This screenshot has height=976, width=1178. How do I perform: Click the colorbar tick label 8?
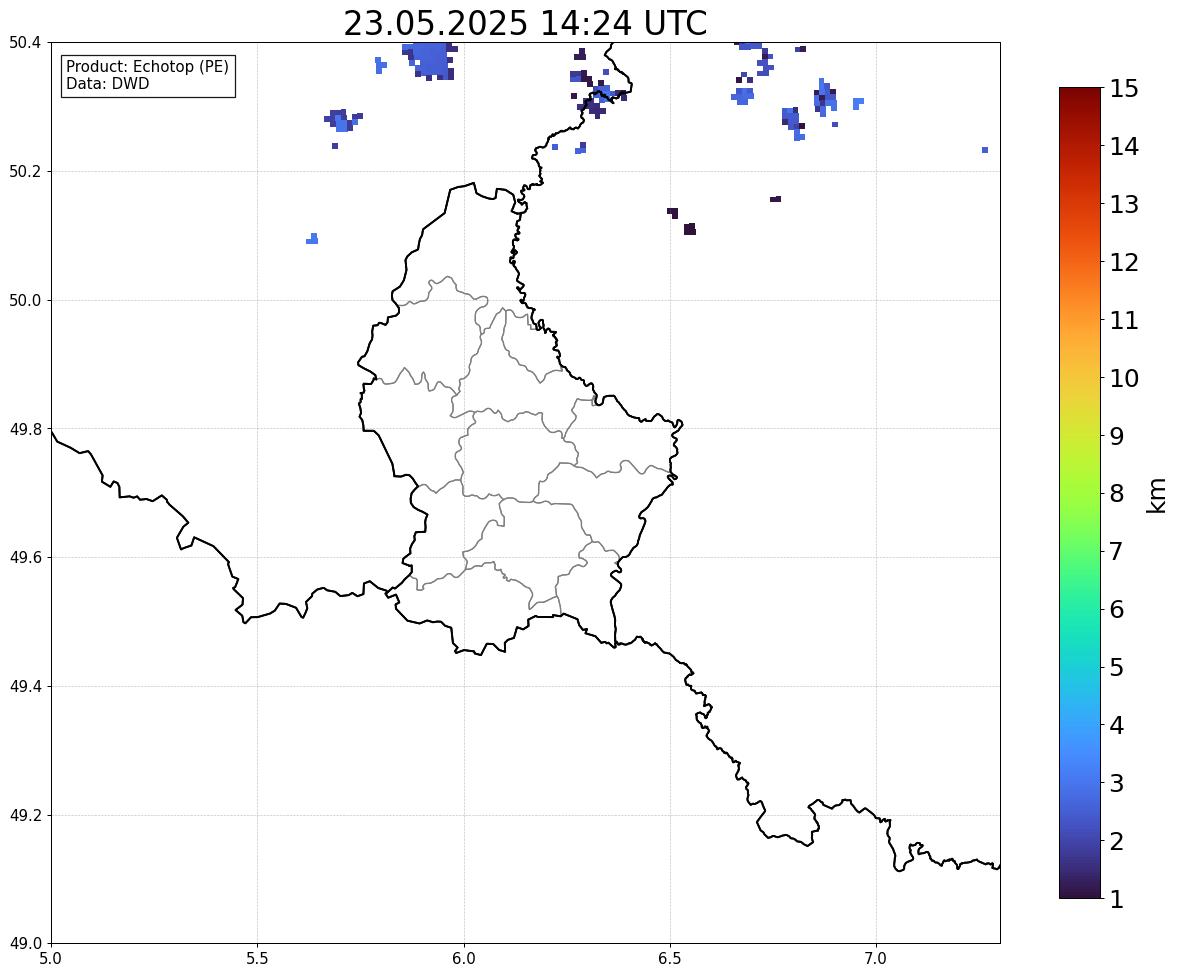(1116, 494)
